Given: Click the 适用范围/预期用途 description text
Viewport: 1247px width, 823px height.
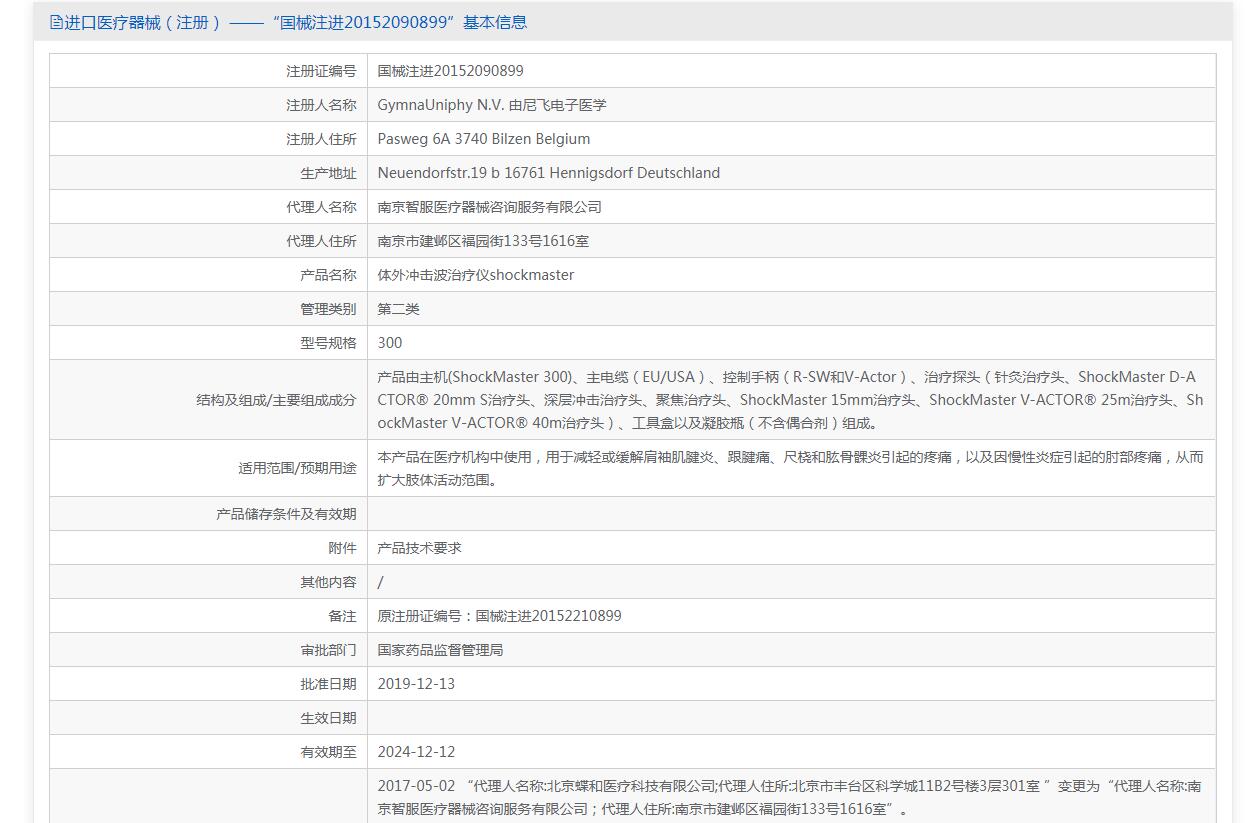Looking at the screenshot, I should (x=790, y=468).
